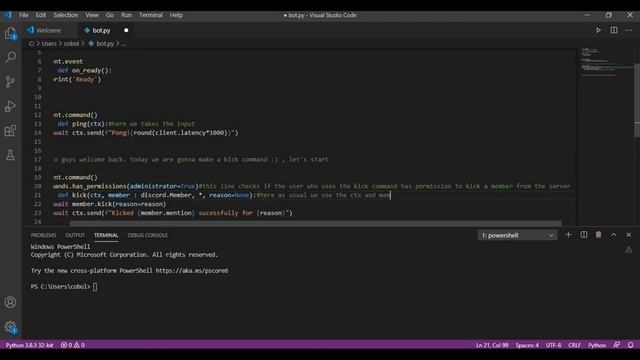Click line number 21 in gutter
This screenshot has height=360, width=640.
pos(38,195)
